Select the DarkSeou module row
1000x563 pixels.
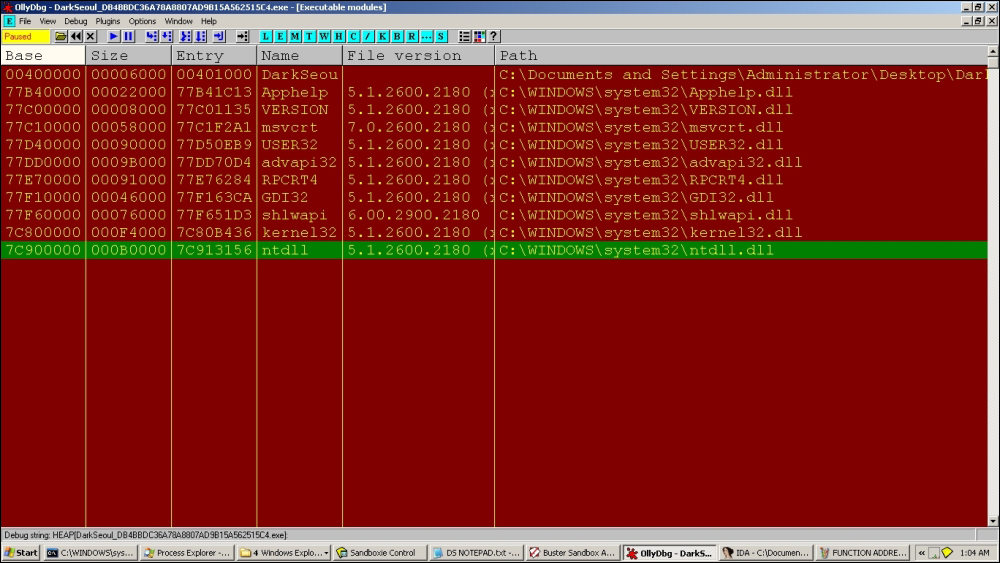(494, 75)
